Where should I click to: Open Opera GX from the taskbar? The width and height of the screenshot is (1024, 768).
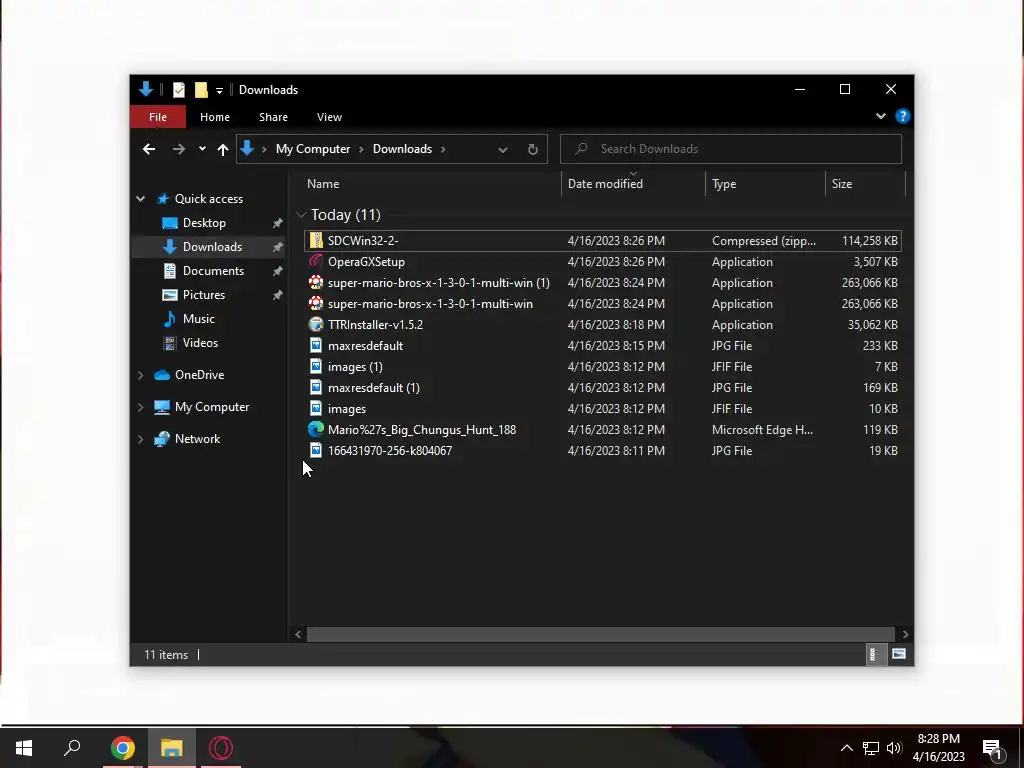(x=221, y=748)
